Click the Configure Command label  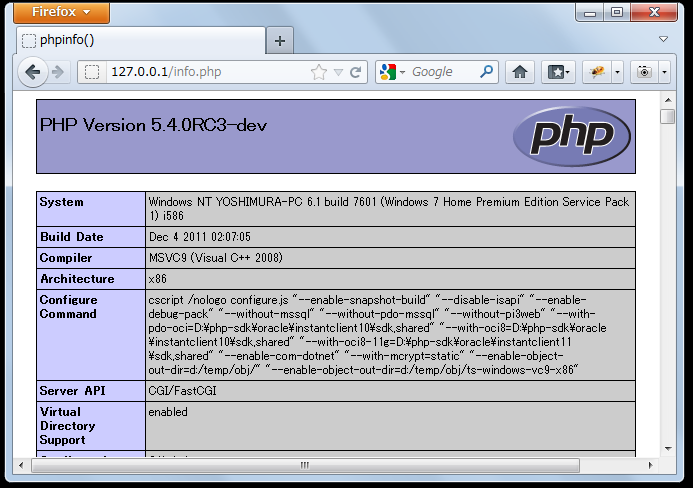pyautogui.click(x=69, y=307)
